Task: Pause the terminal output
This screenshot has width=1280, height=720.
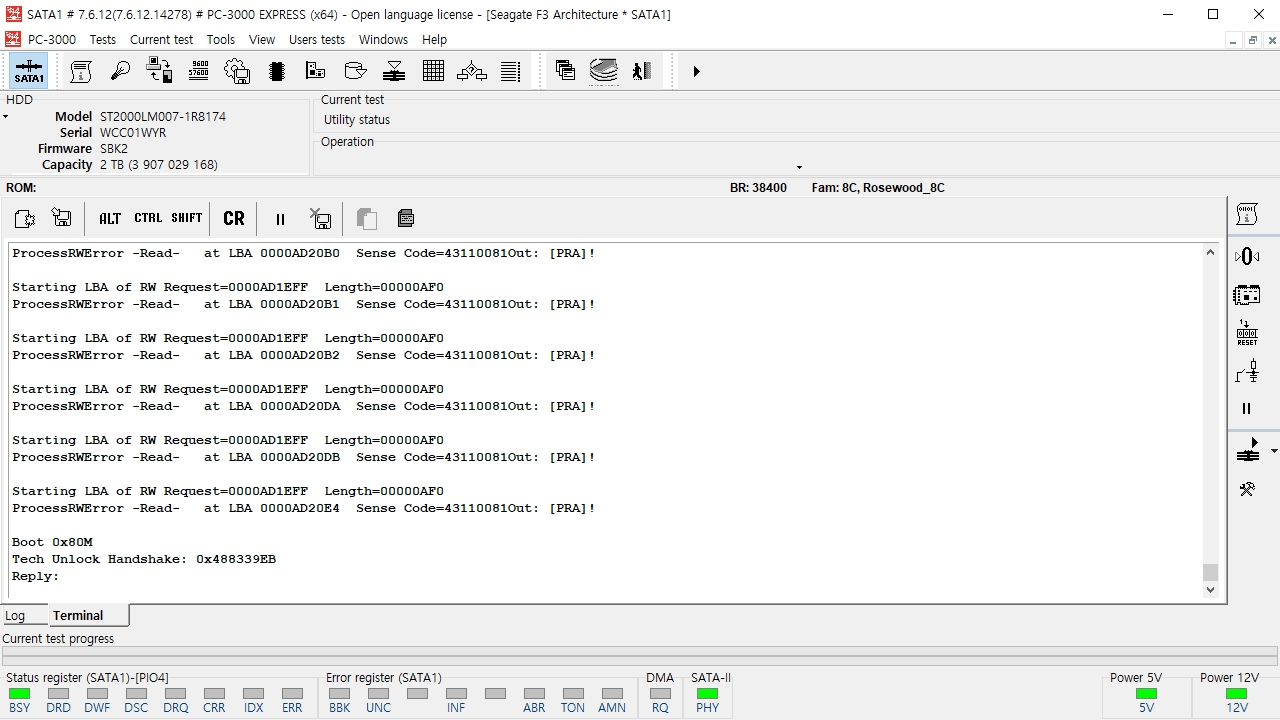Action: [x=280, y=218]
